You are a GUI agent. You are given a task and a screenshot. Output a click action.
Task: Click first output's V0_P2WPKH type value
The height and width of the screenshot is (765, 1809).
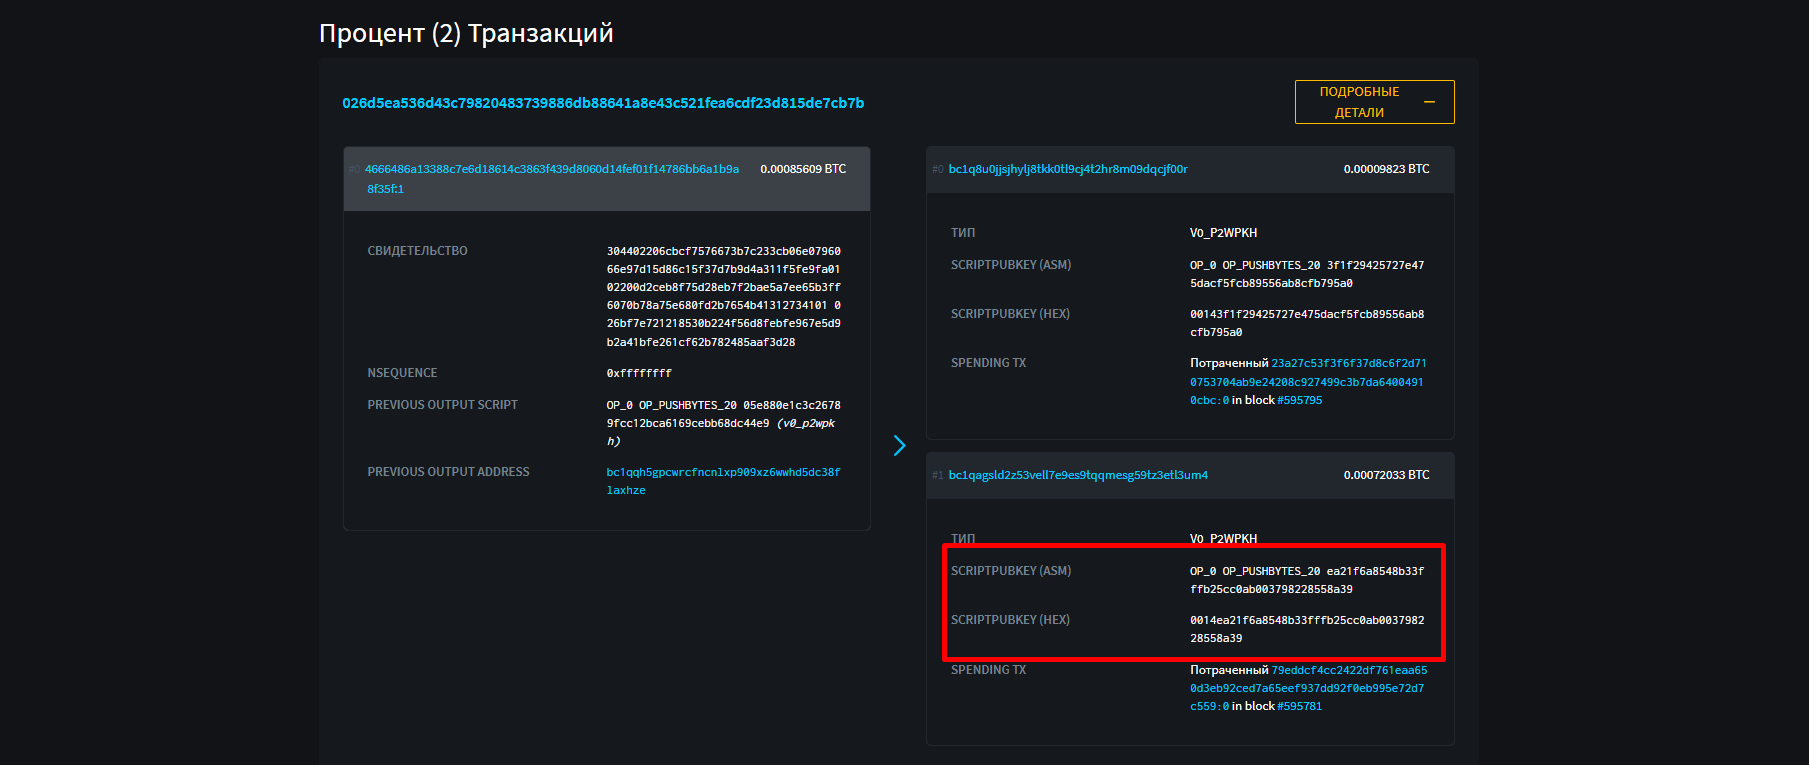point(1223,233)
